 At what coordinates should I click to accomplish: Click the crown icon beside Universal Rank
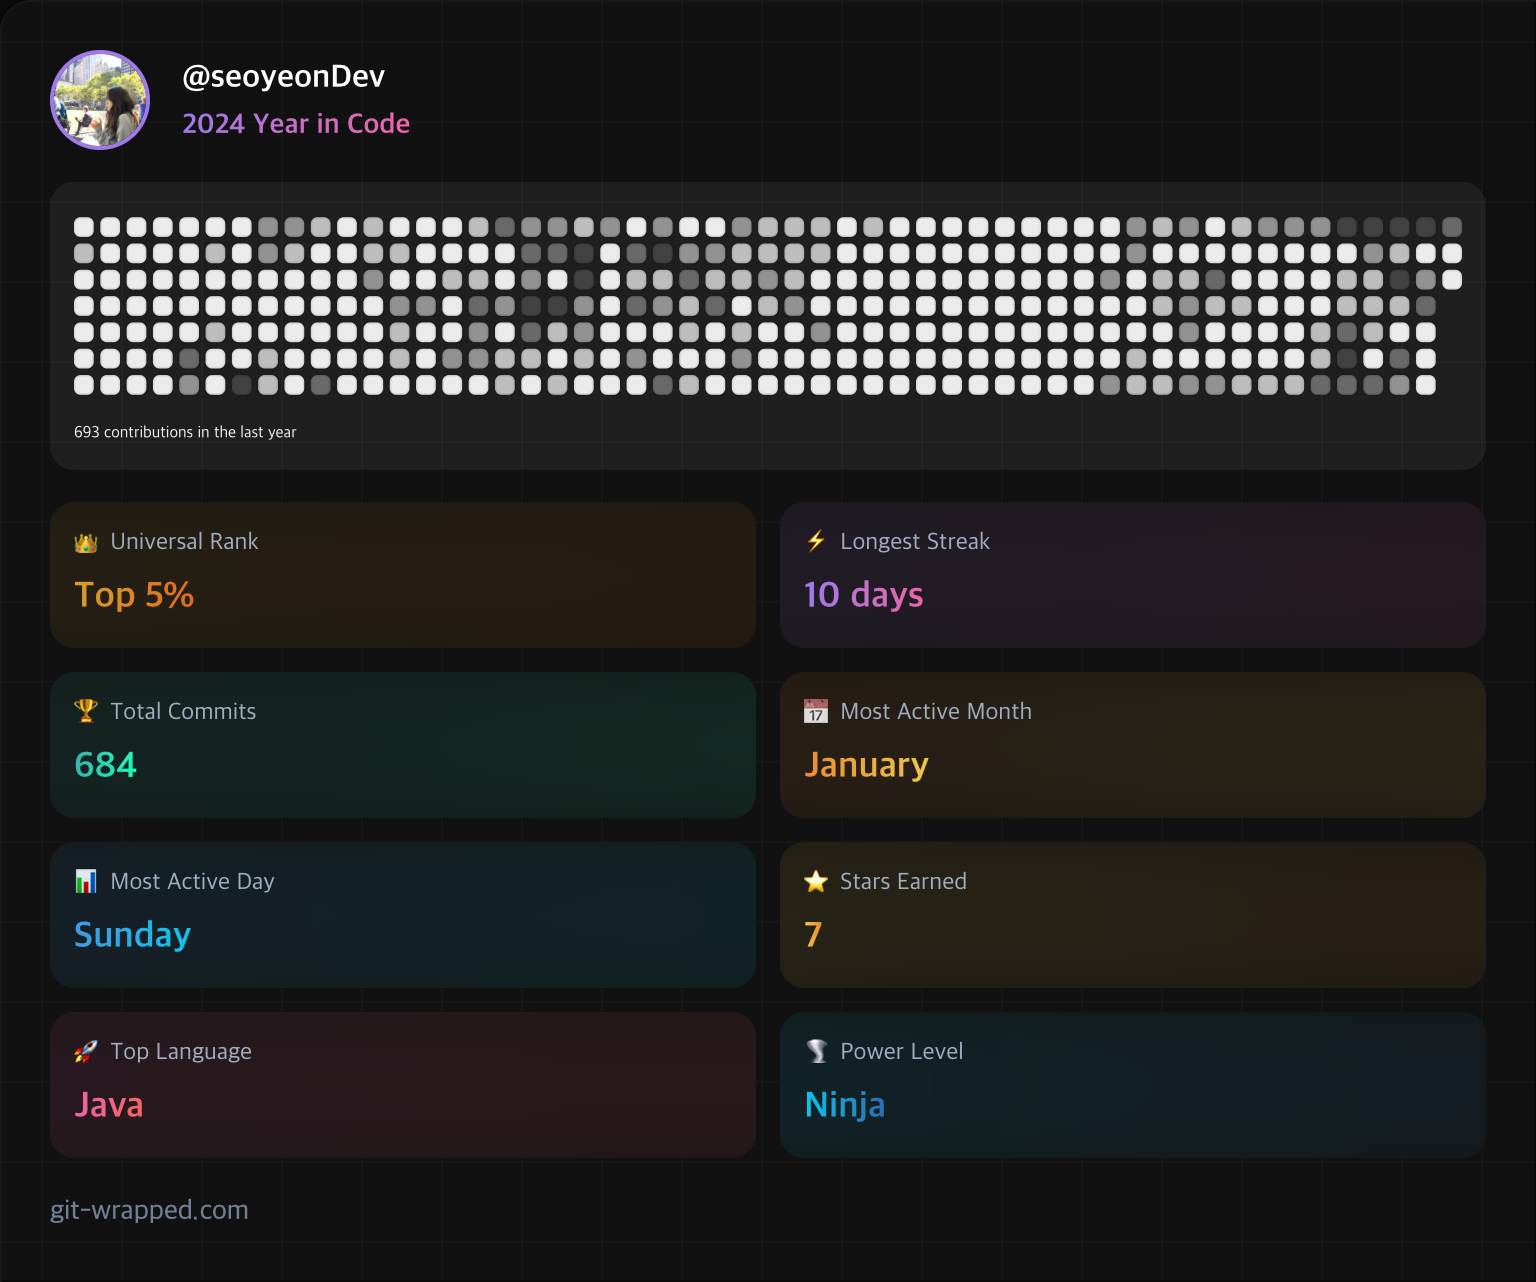click(86, 542)
